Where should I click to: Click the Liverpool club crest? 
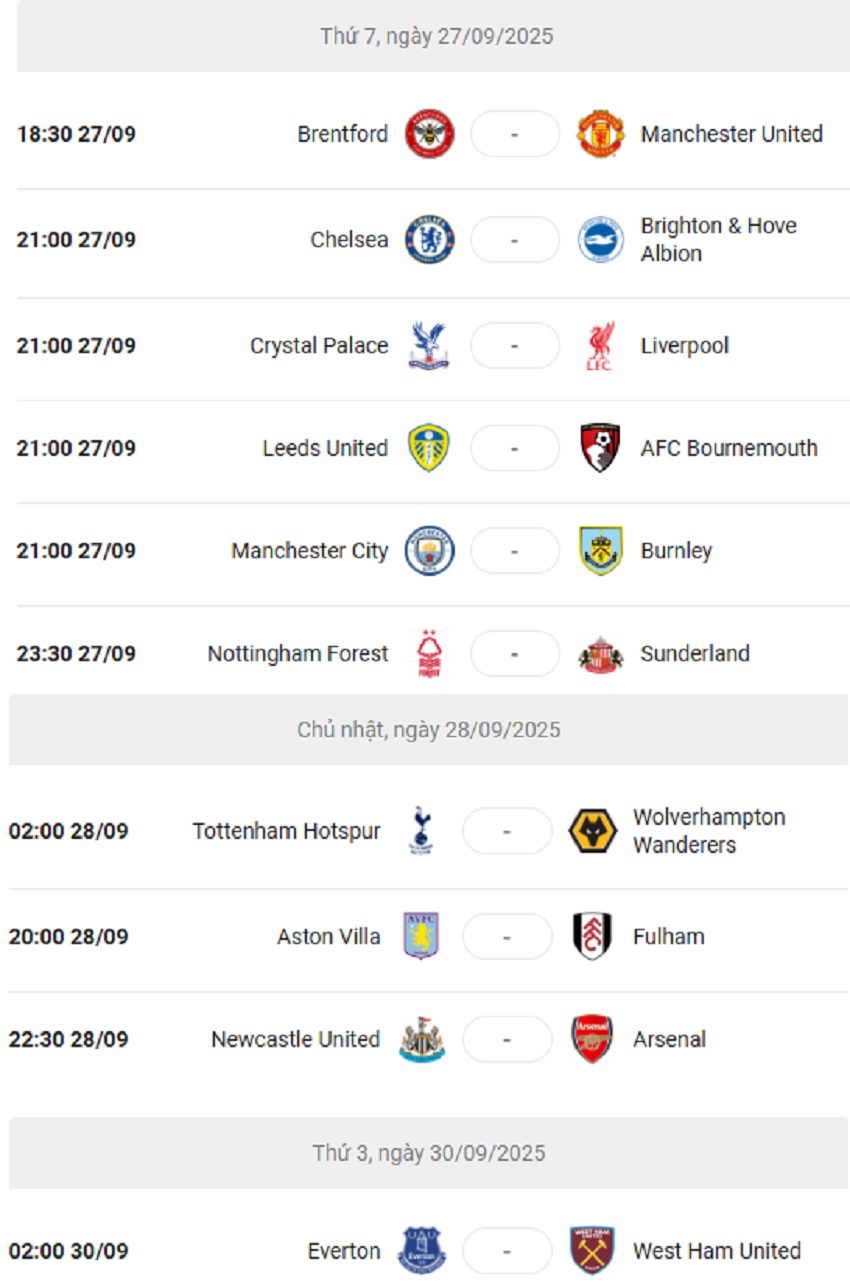600,346
